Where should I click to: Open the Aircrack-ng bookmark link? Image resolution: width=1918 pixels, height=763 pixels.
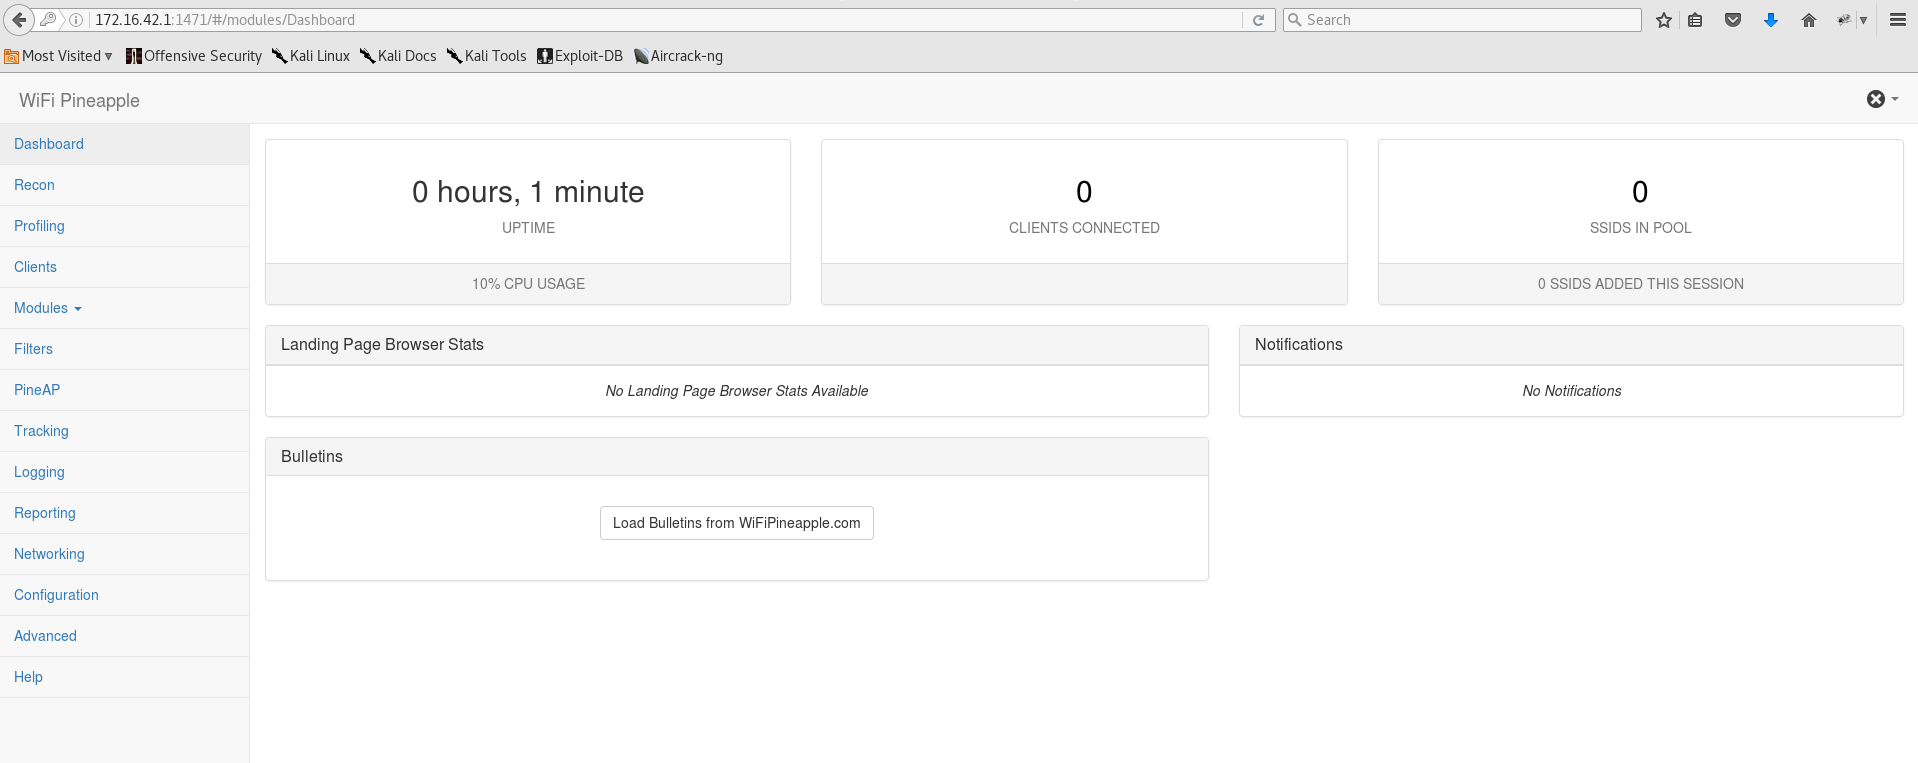click(x=678, y=56)
